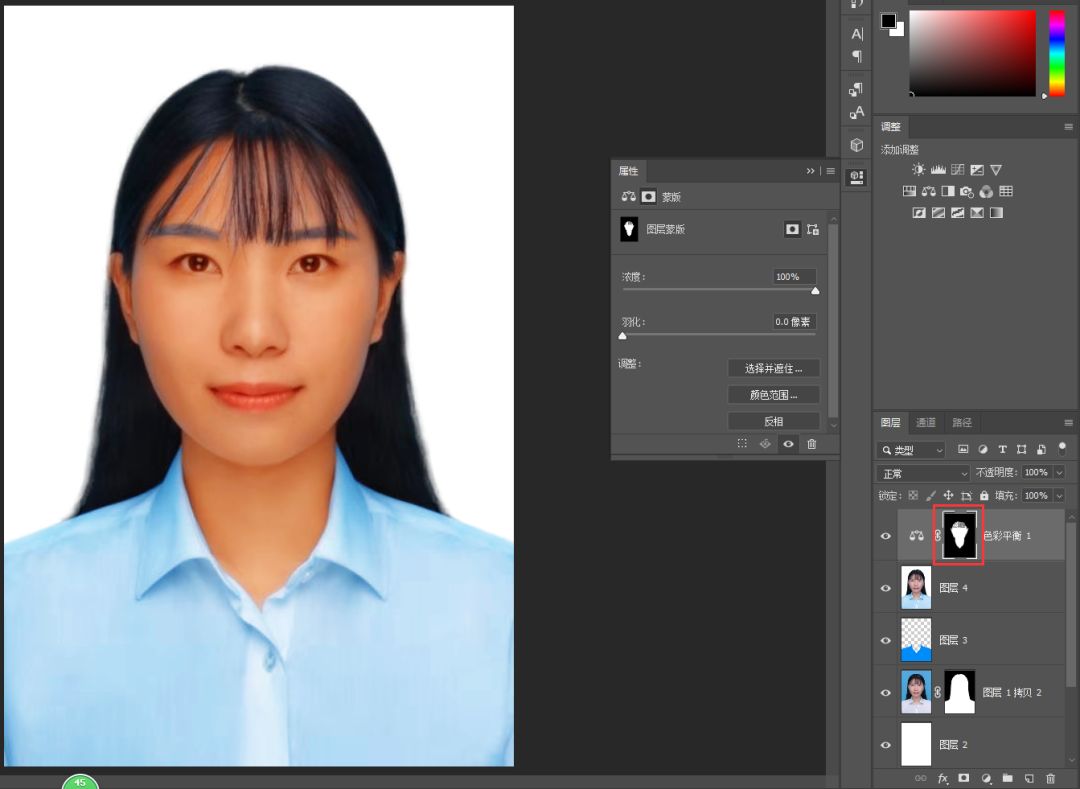The image size is (1080, 789).
Task: Switch to the 路径 tab
Action: [962, 423]
